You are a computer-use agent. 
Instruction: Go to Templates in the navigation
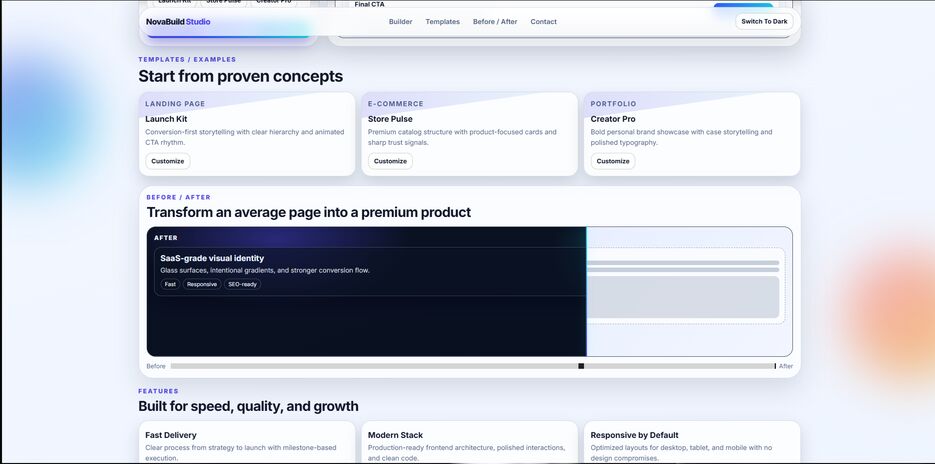(x=442, y=21)
